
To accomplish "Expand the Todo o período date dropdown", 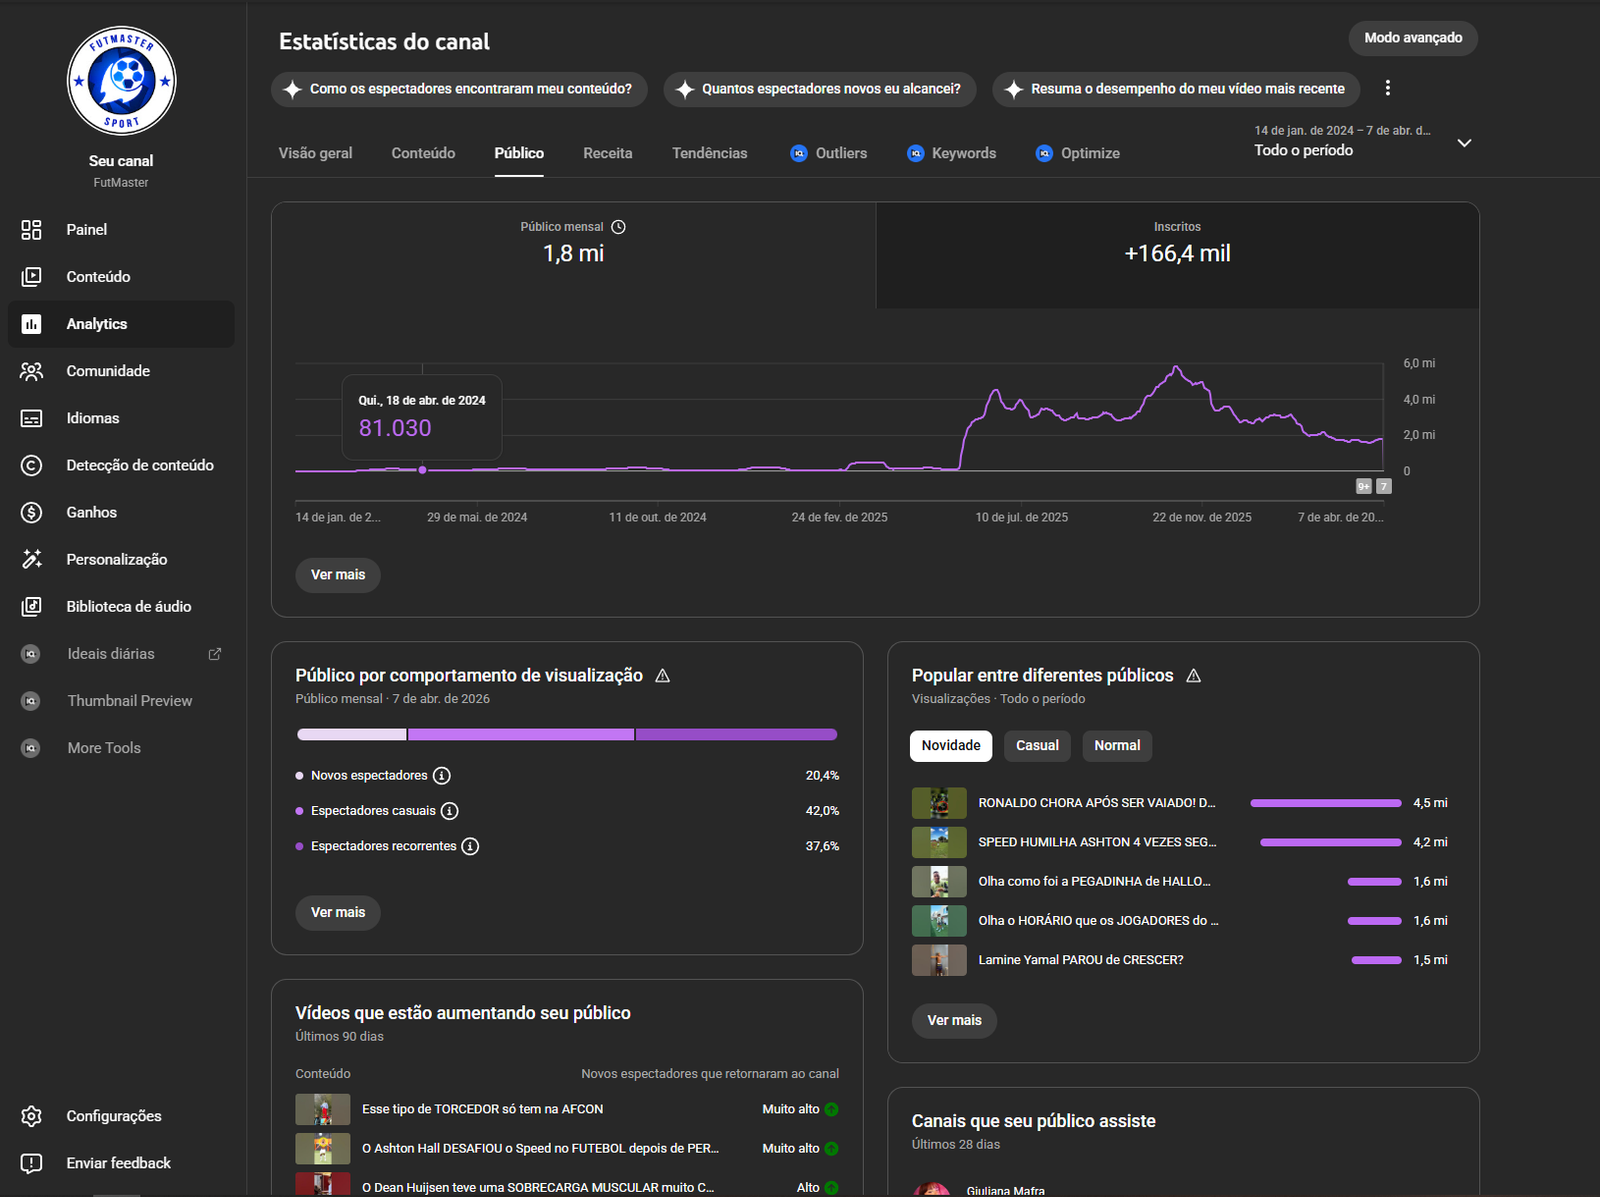I will (x=1463, y=143).
